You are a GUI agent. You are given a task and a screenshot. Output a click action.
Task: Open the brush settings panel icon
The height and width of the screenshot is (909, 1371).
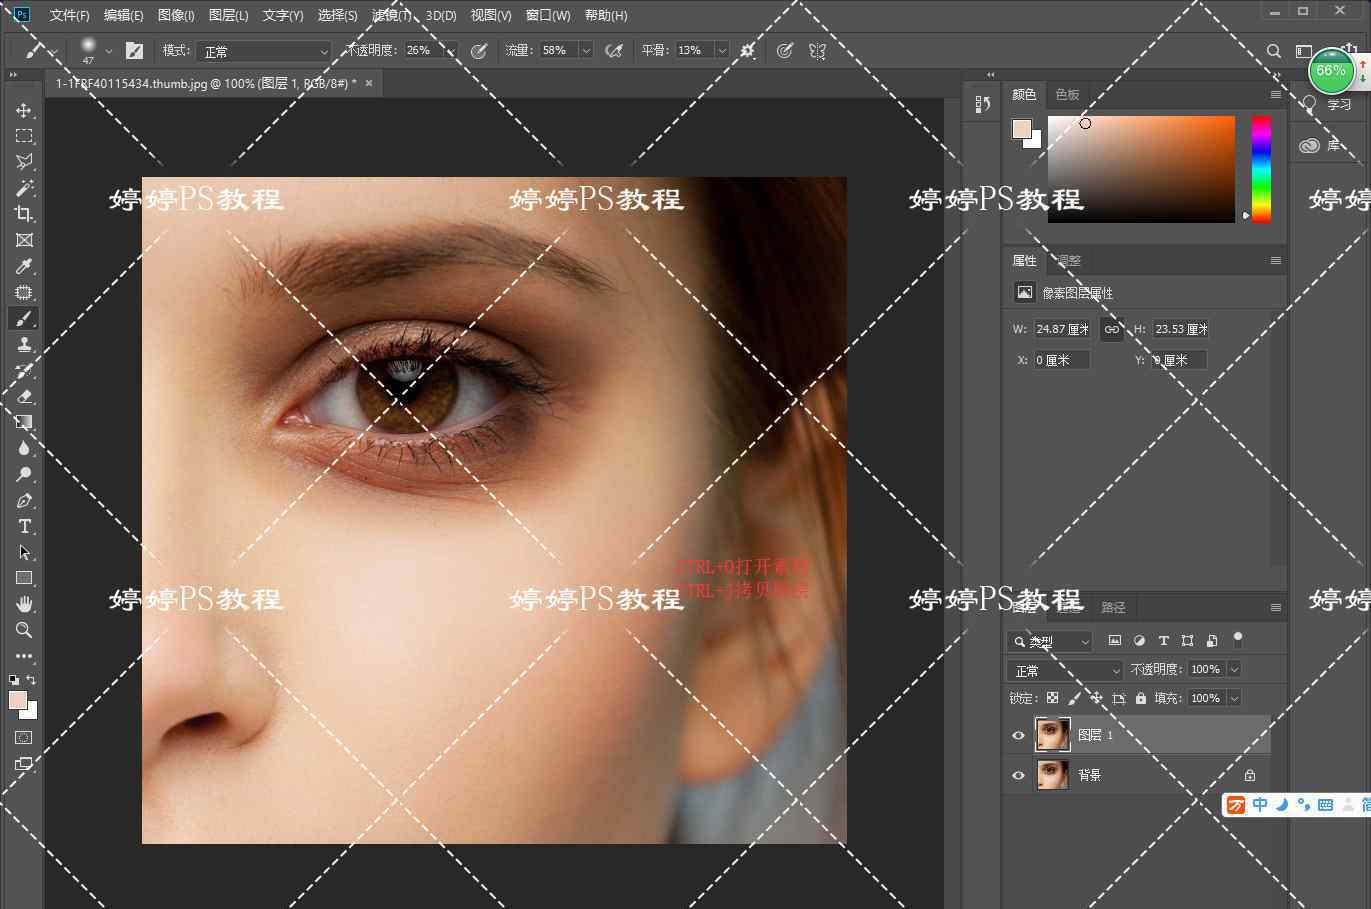pos(134,50)
